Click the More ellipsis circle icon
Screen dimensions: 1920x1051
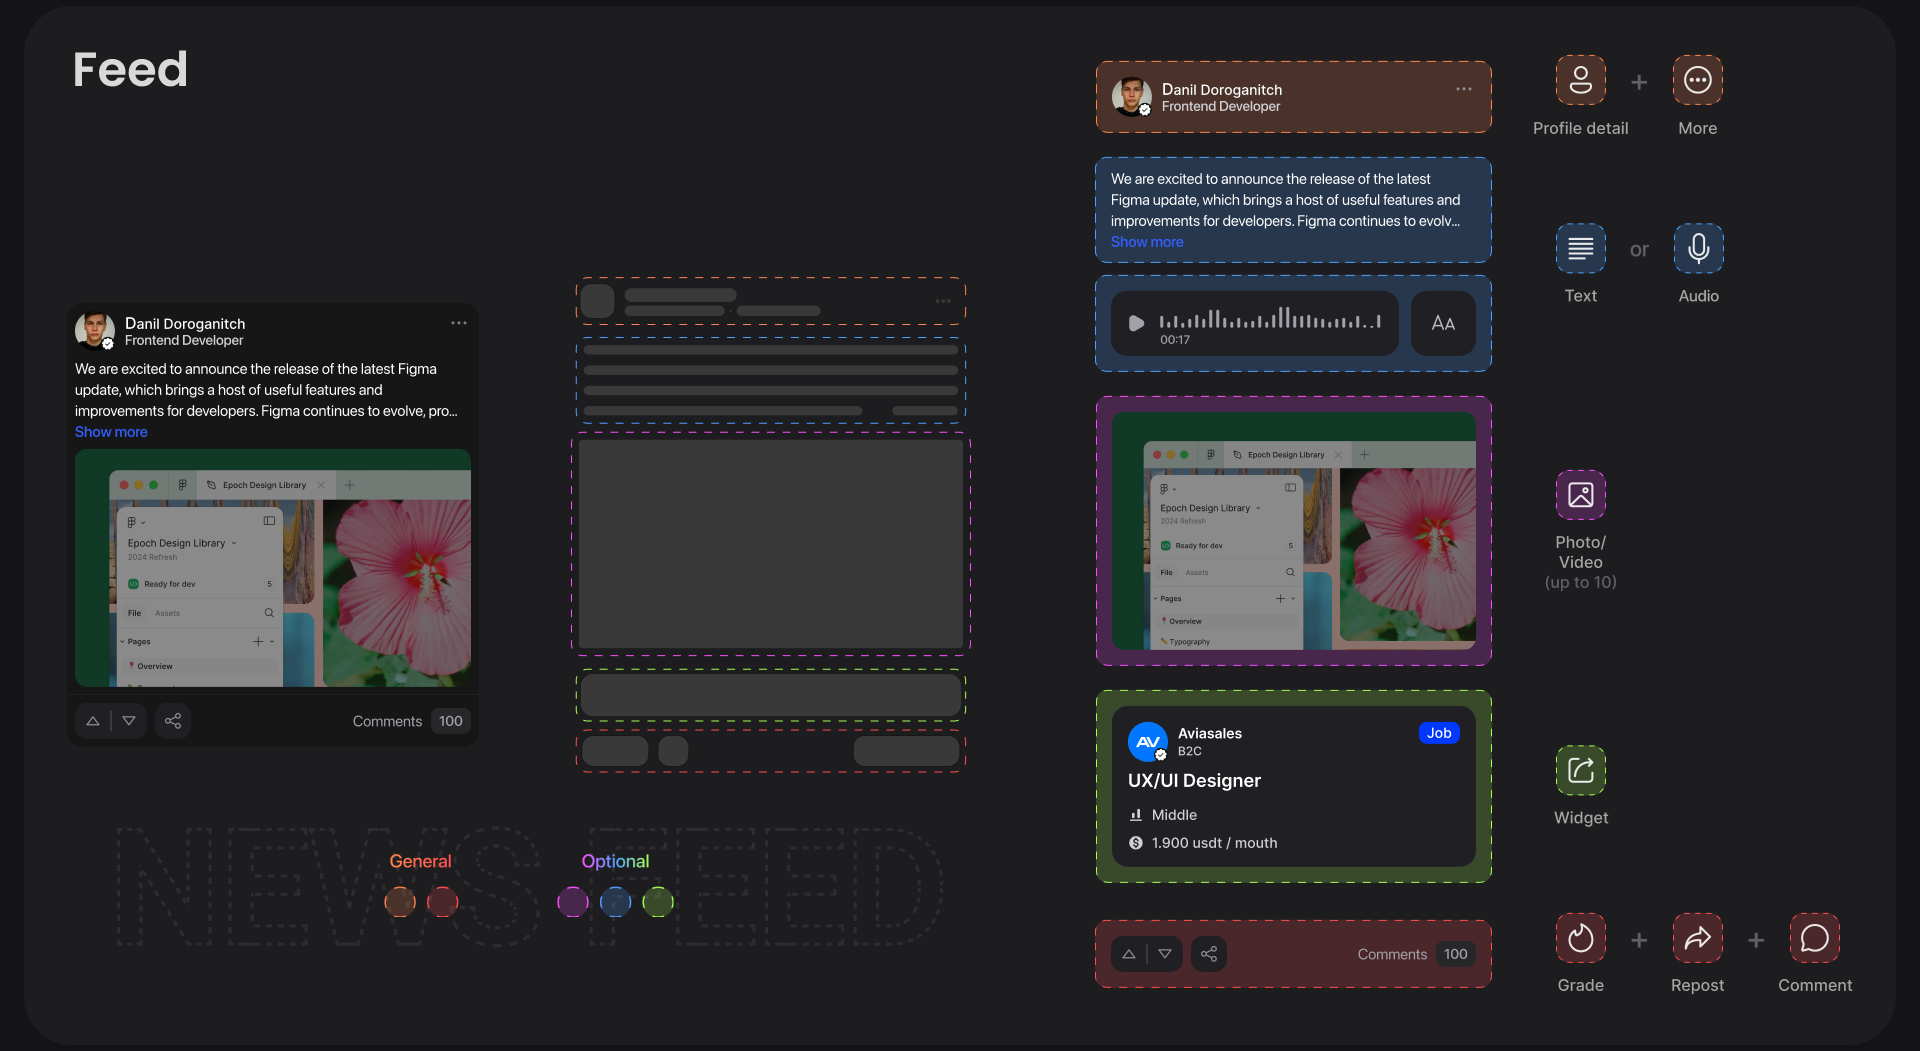click(x=1697, y=80)
